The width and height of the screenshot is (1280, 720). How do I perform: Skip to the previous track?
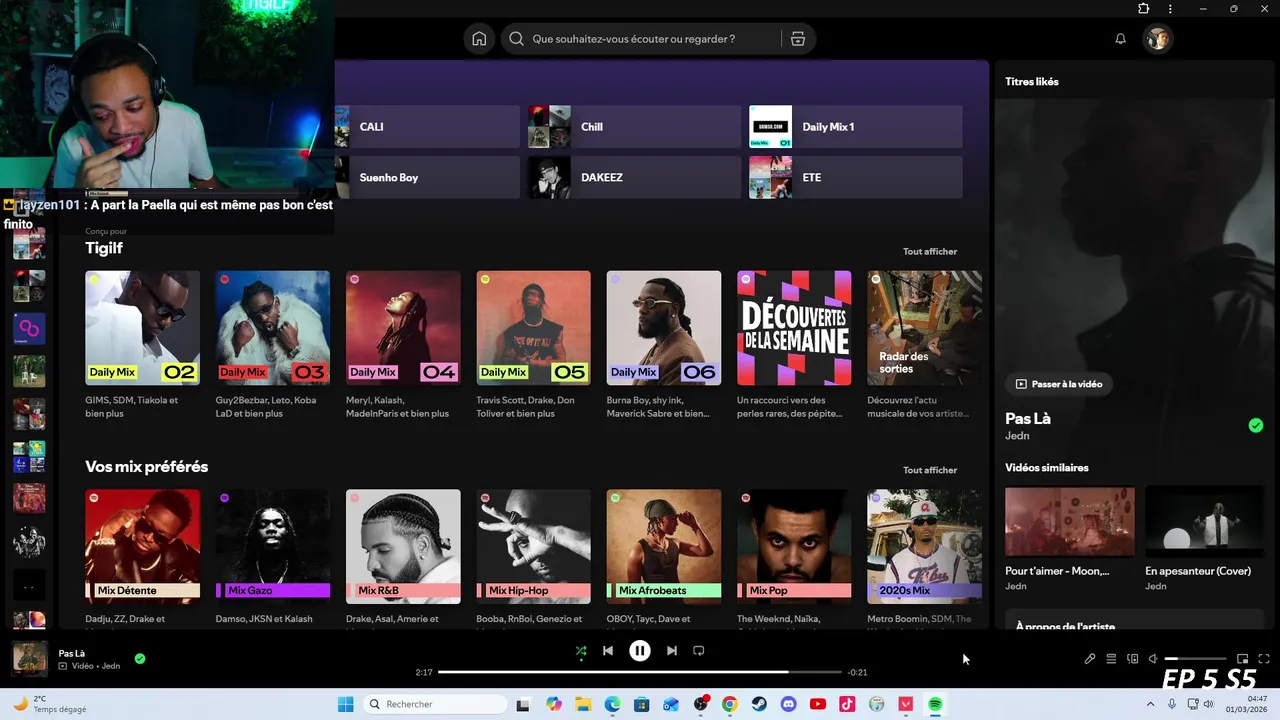point(607,651)
